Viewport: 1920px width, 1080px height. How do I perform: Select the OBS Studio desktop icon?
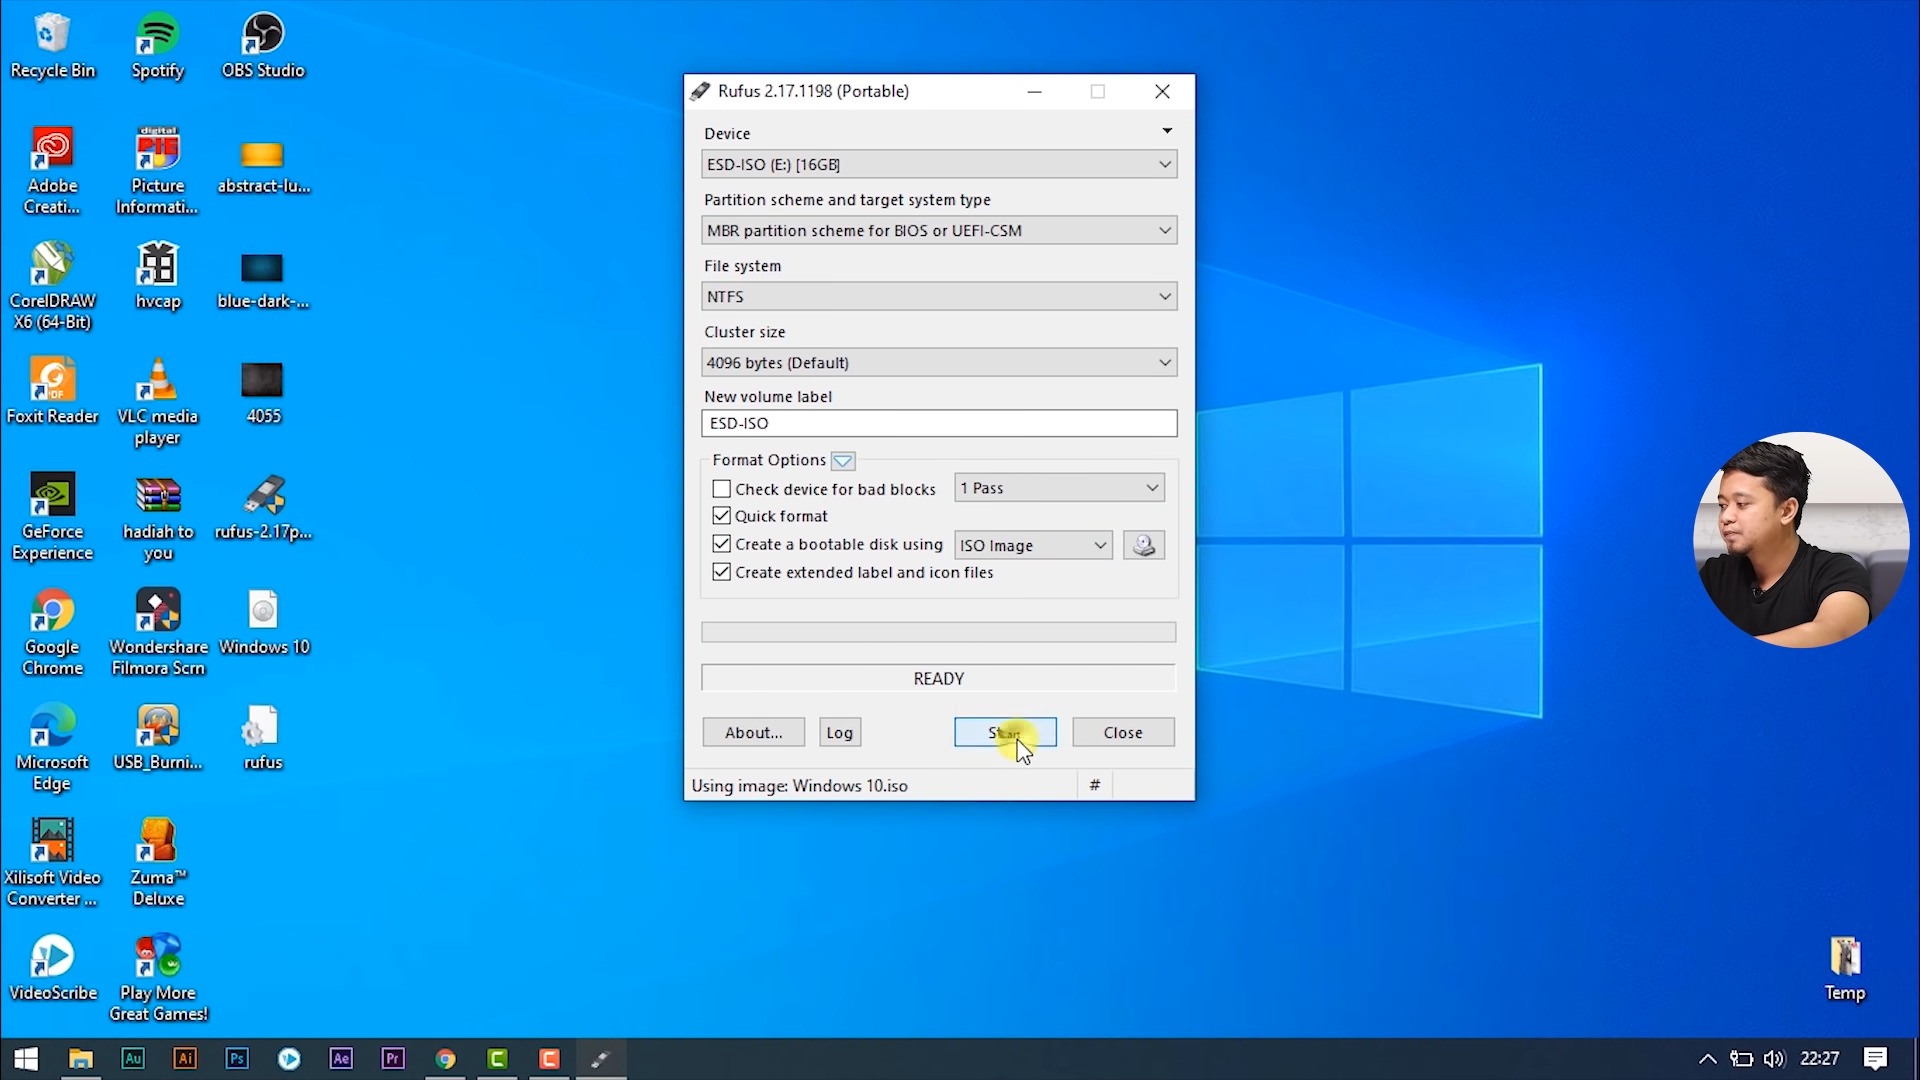point(263,46)
